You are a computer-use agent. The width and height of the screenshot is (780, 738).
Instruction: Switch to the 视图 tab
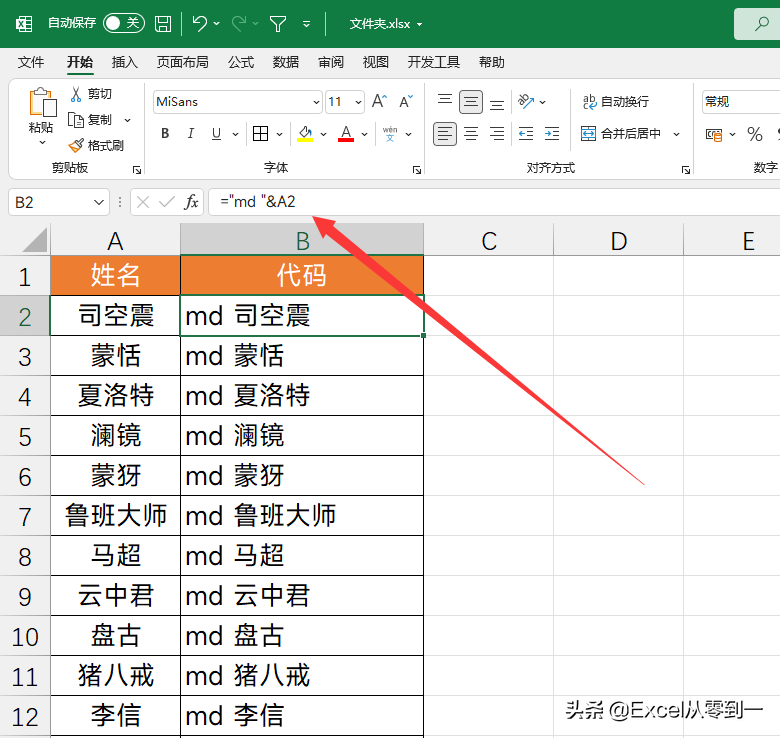coord(376,62)
